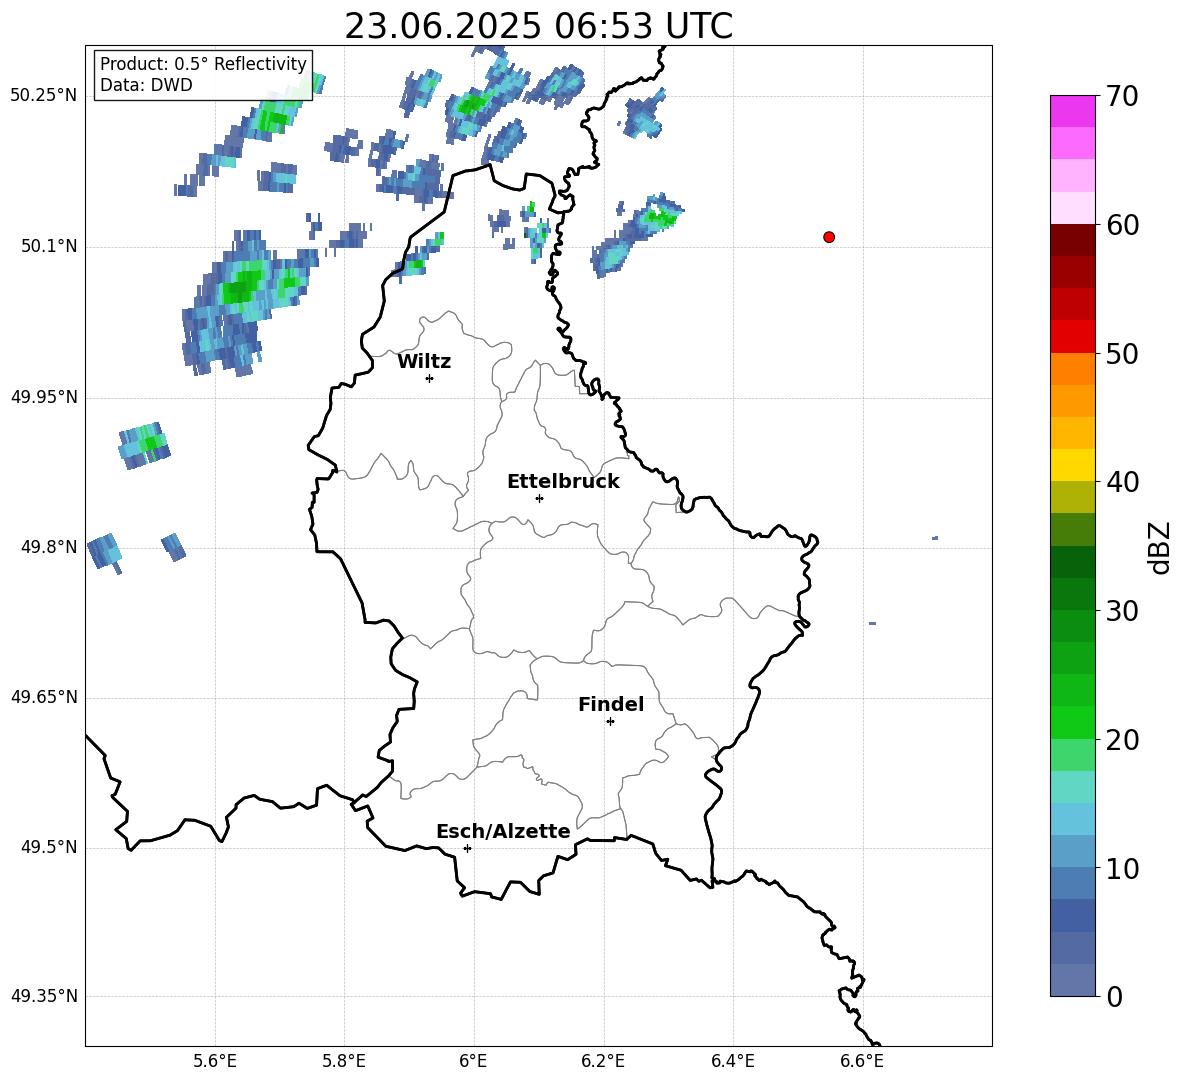Click the colorbar tick value 50
This screenshot has height=1081, width=1184.
pyautogui.click(x=1122, y=353)
